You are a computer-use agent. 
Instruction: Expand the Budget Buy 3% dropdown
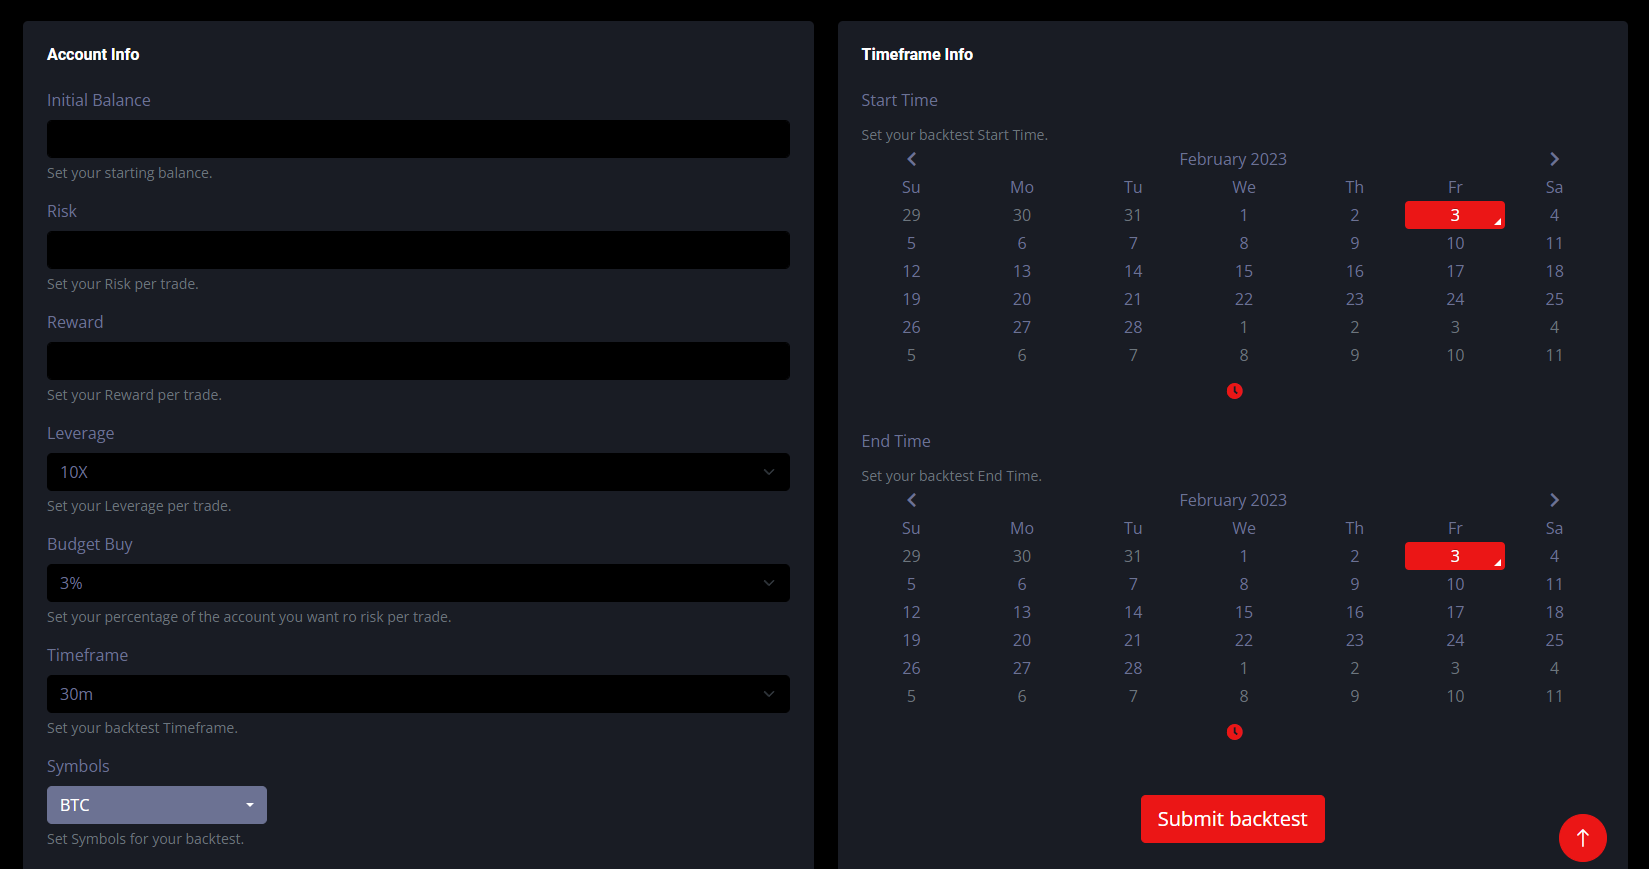(418, 583)
